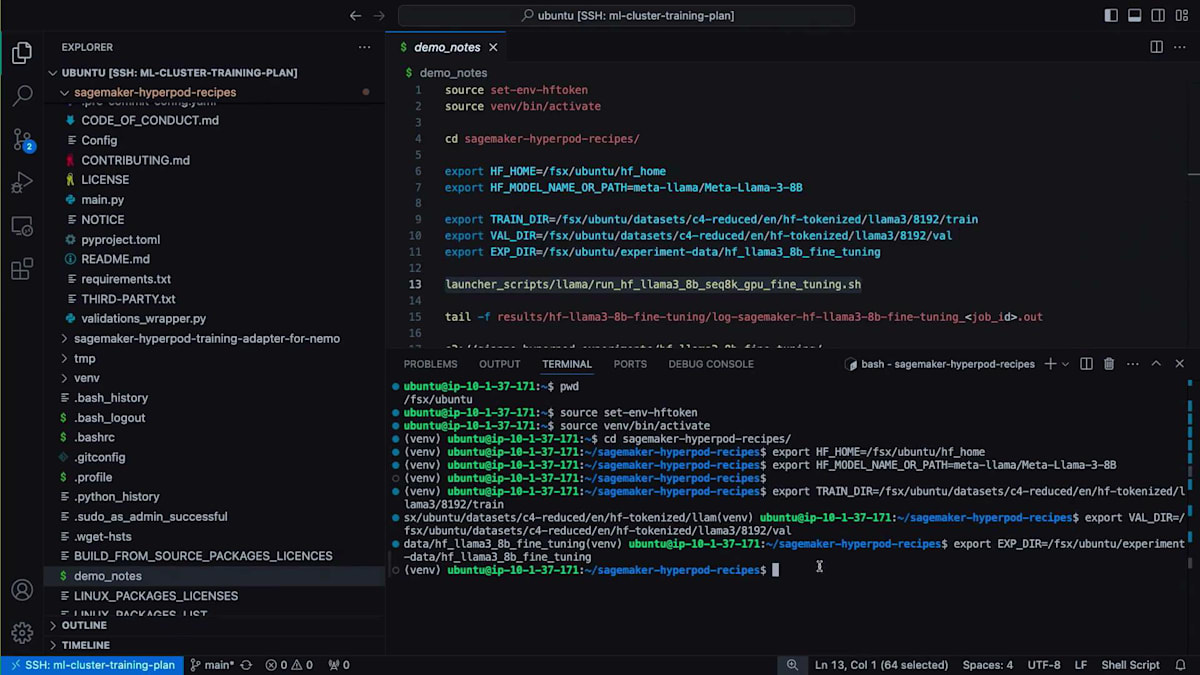The width and height of the screenshot is (1200, 675).
Task: Open the .bashrc file
Action: (x=94, y=437)
